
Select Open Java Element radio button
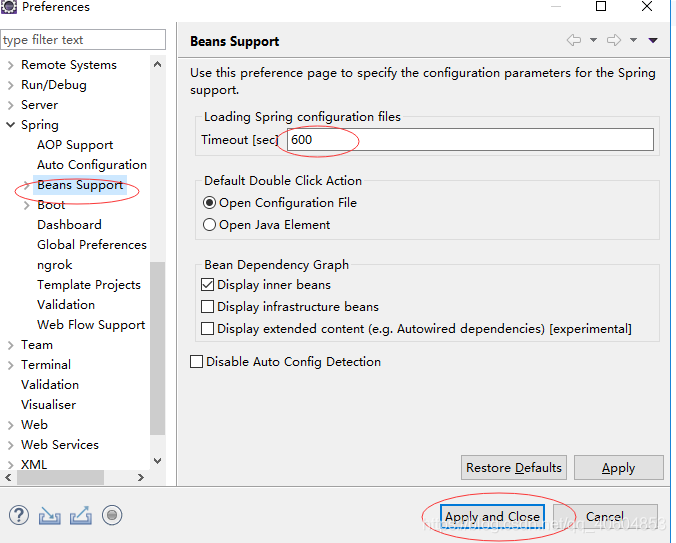209,225
